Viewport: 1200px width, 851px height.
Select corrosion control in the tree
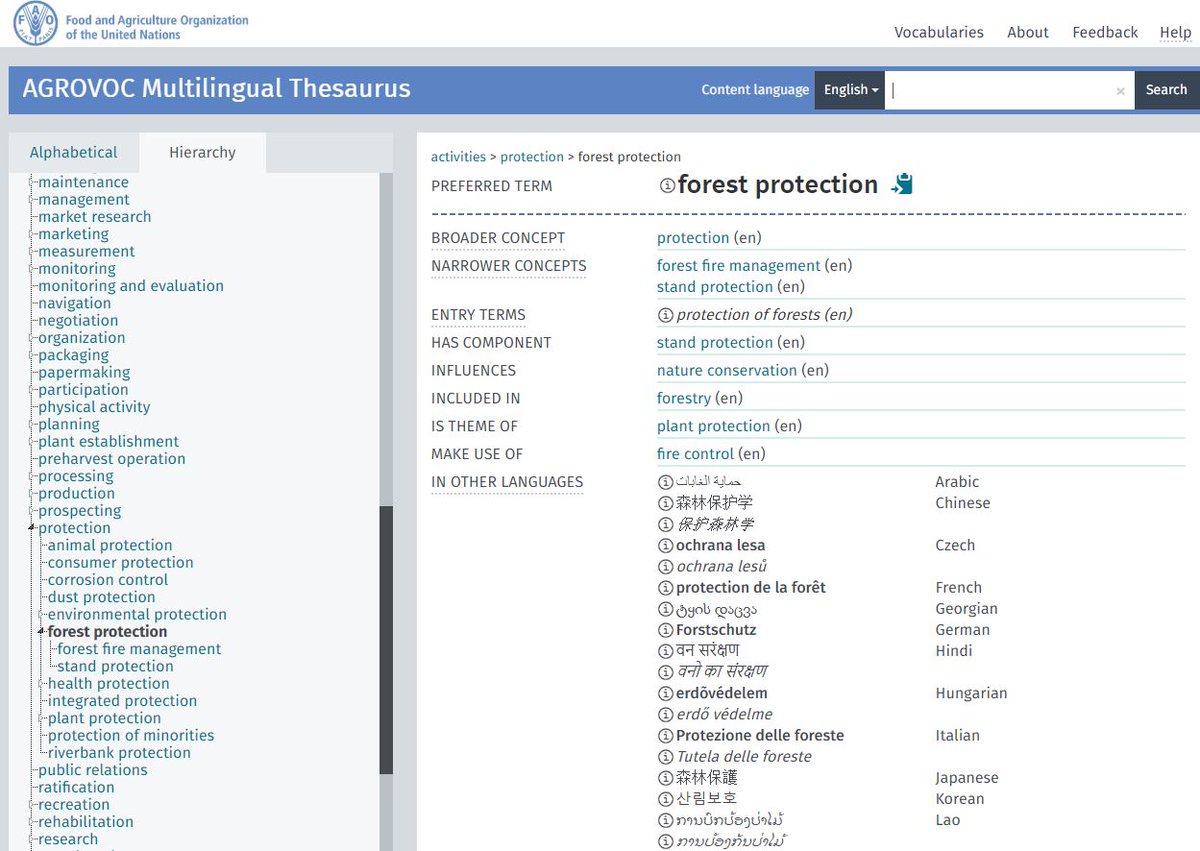click(x=108, y=580)
